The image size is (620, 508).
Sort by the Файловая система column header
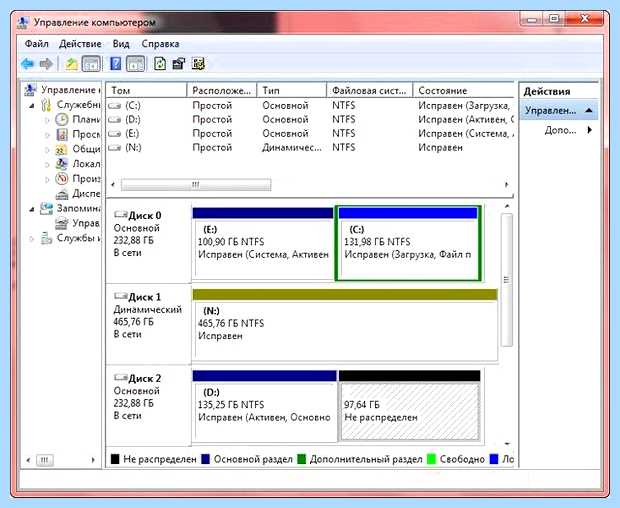[370, 91]
